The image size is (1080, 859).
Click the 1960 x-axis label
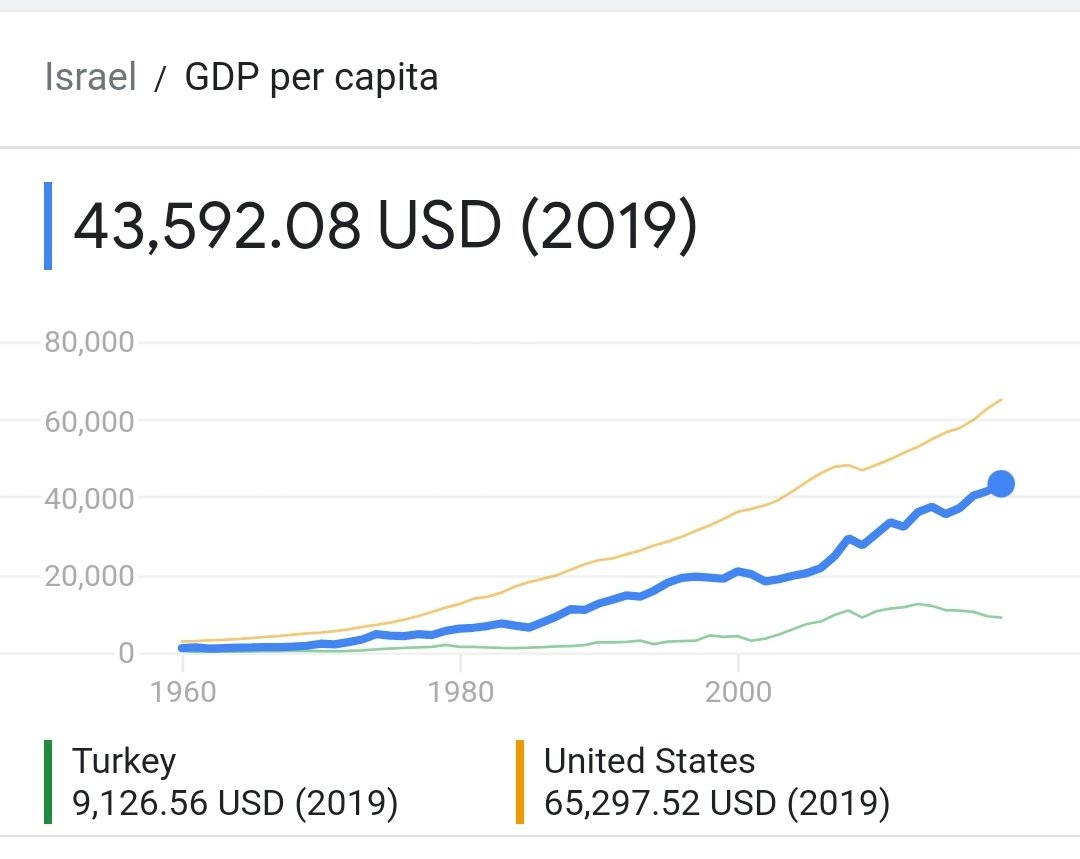pos(181,692)
